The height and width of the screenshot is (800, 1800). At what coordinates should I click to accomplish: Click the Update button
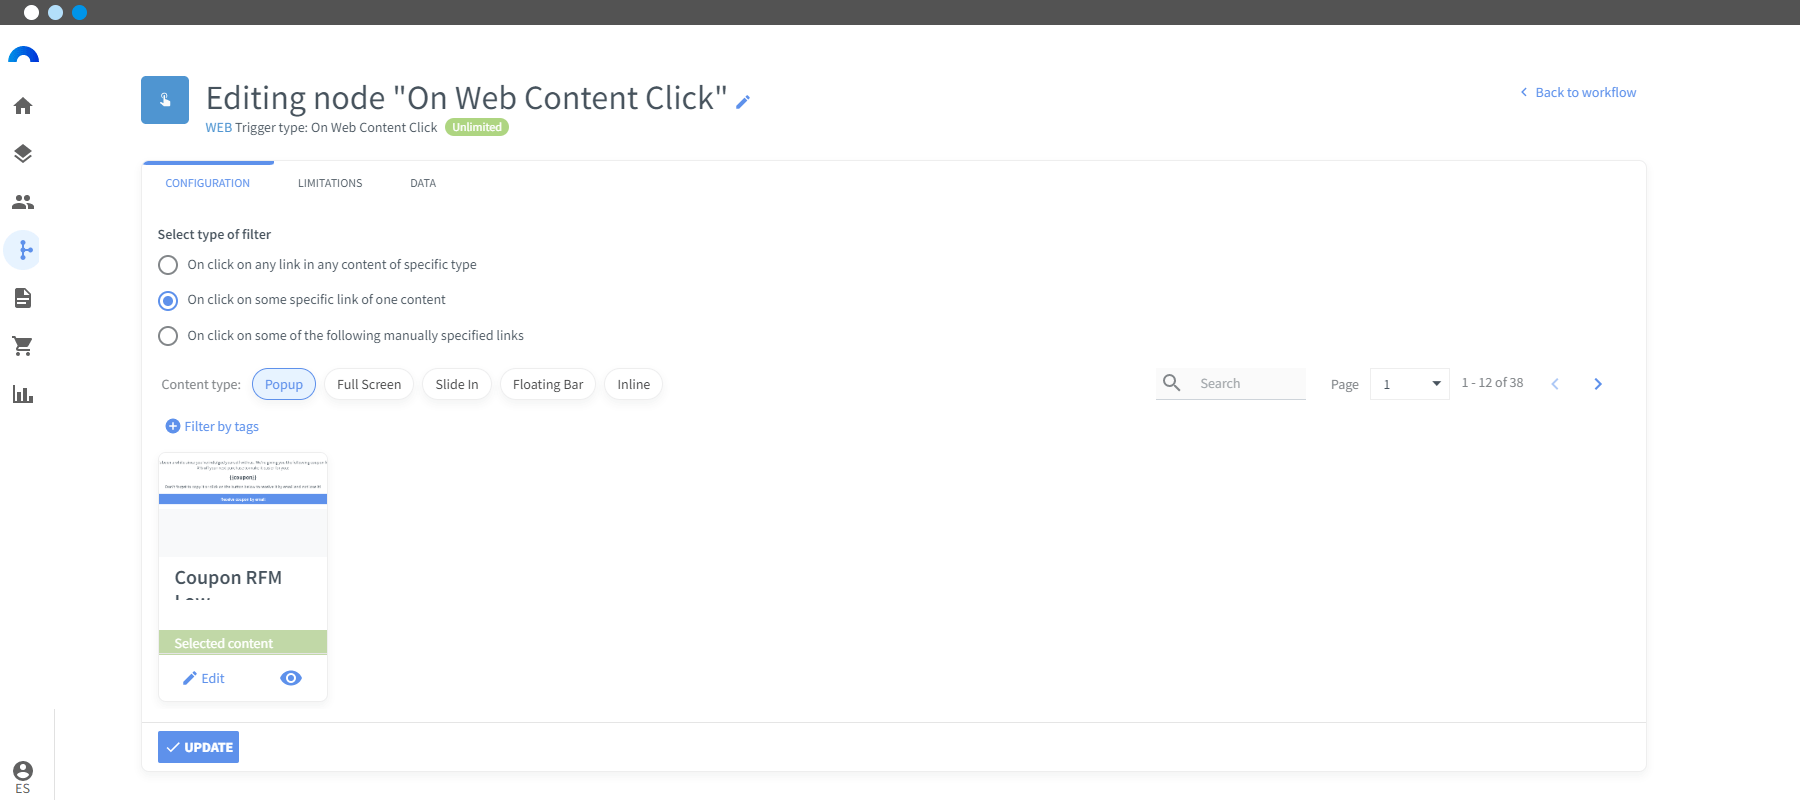click(198, 747)
